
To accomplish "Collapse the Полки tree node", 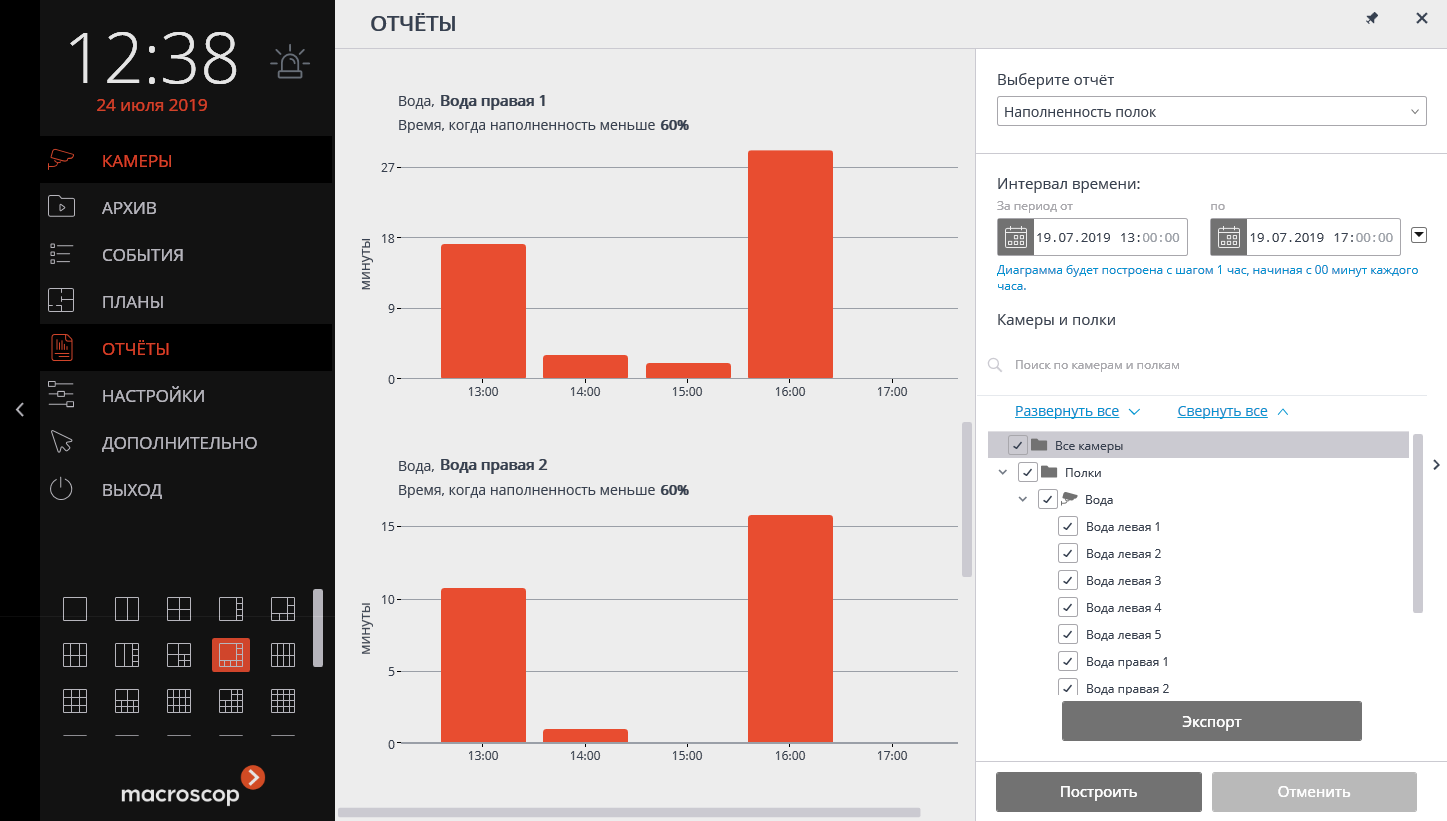I will [x=1003, y=472].
